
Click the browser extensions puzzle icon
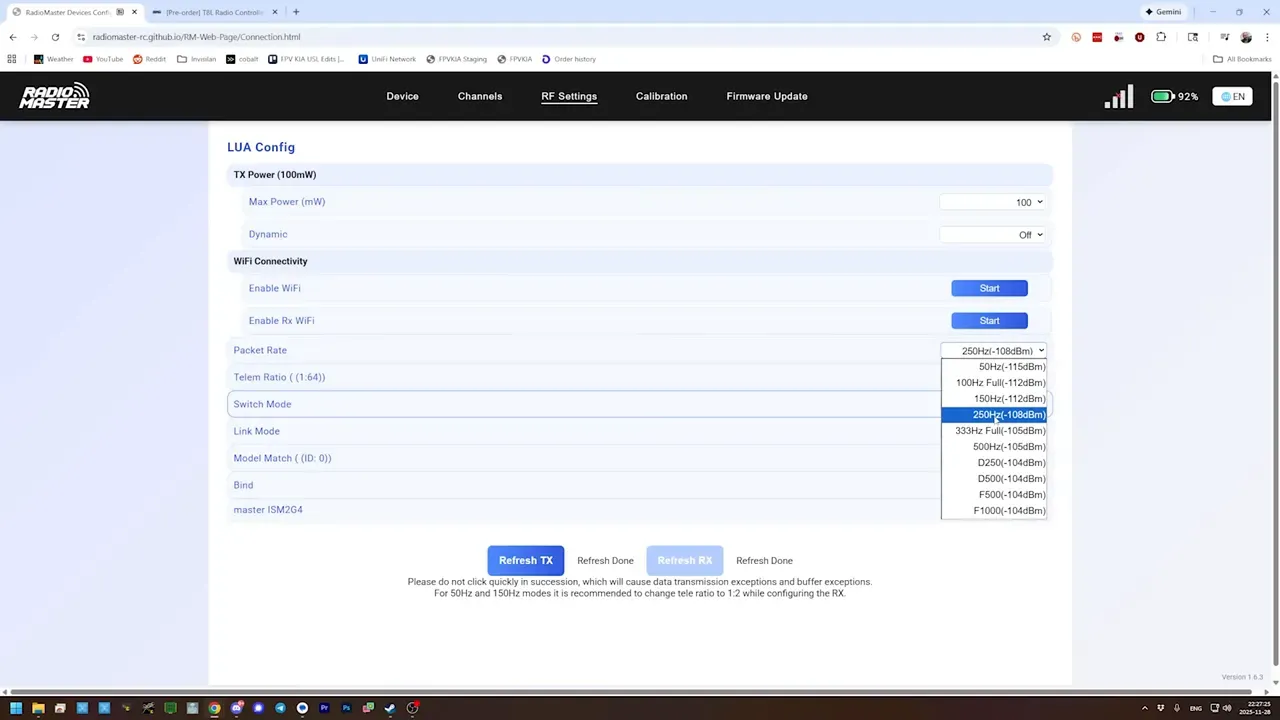1161,37
